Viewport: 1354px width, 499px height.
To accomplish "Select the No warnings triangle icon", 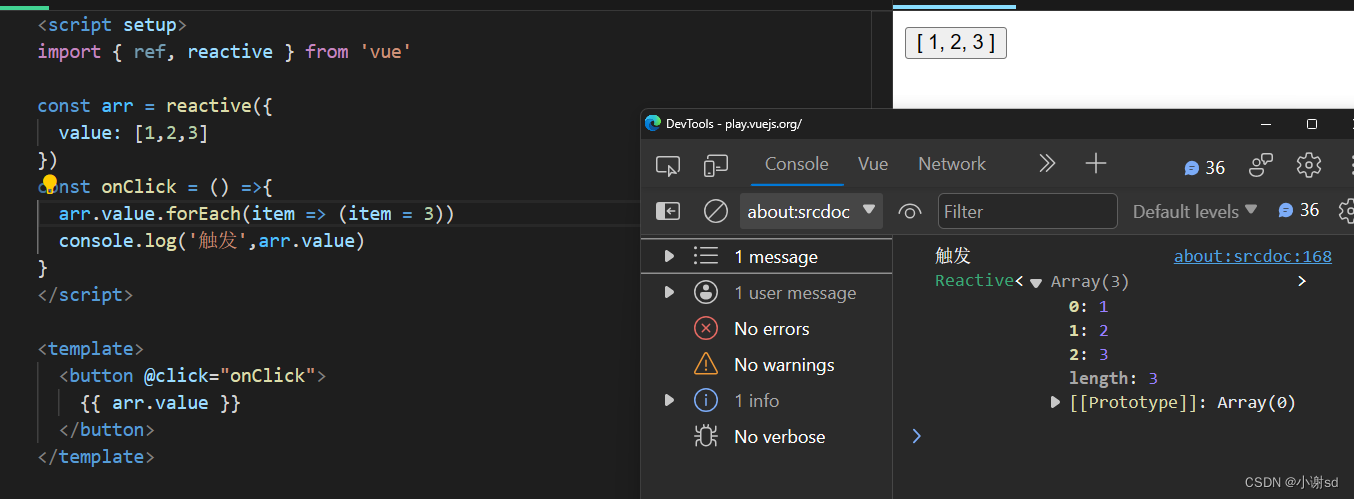I will click(706, 364).
